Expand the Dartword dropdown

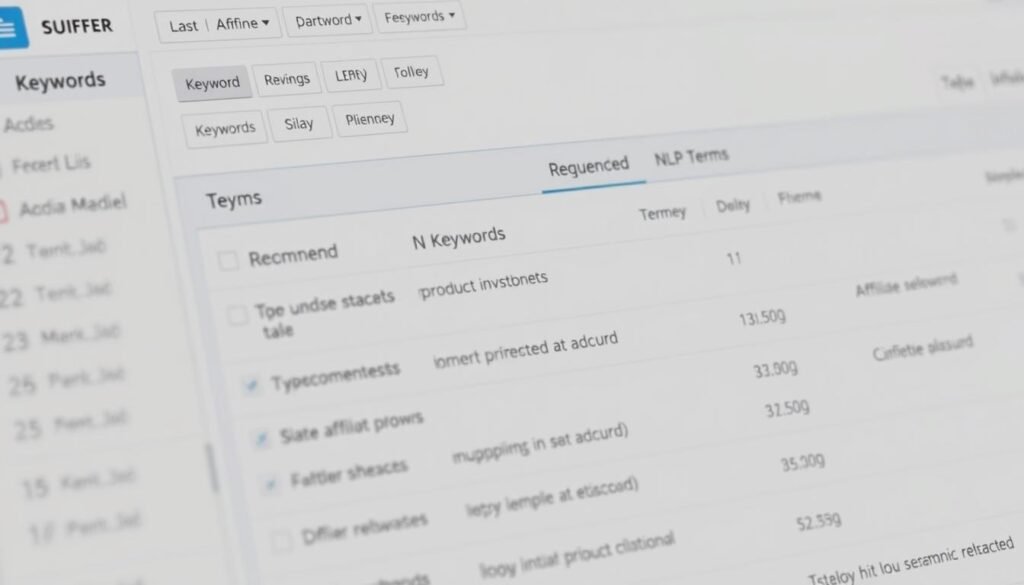pos(328,20)
